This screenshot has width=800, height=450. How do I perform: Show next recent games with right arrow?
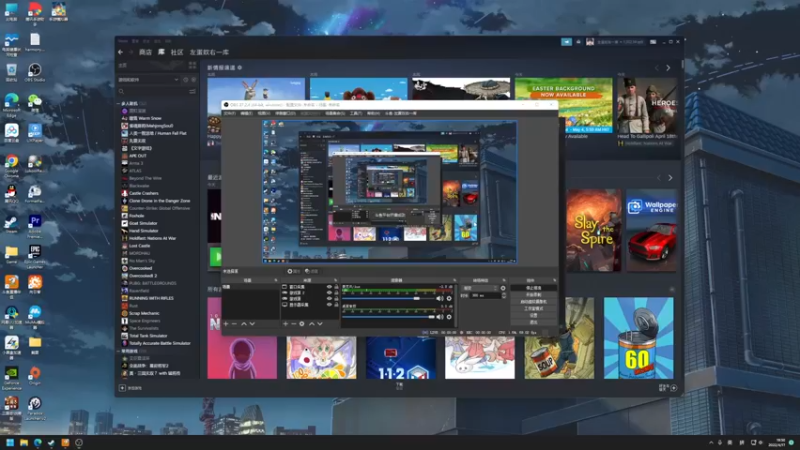[670, 178]
